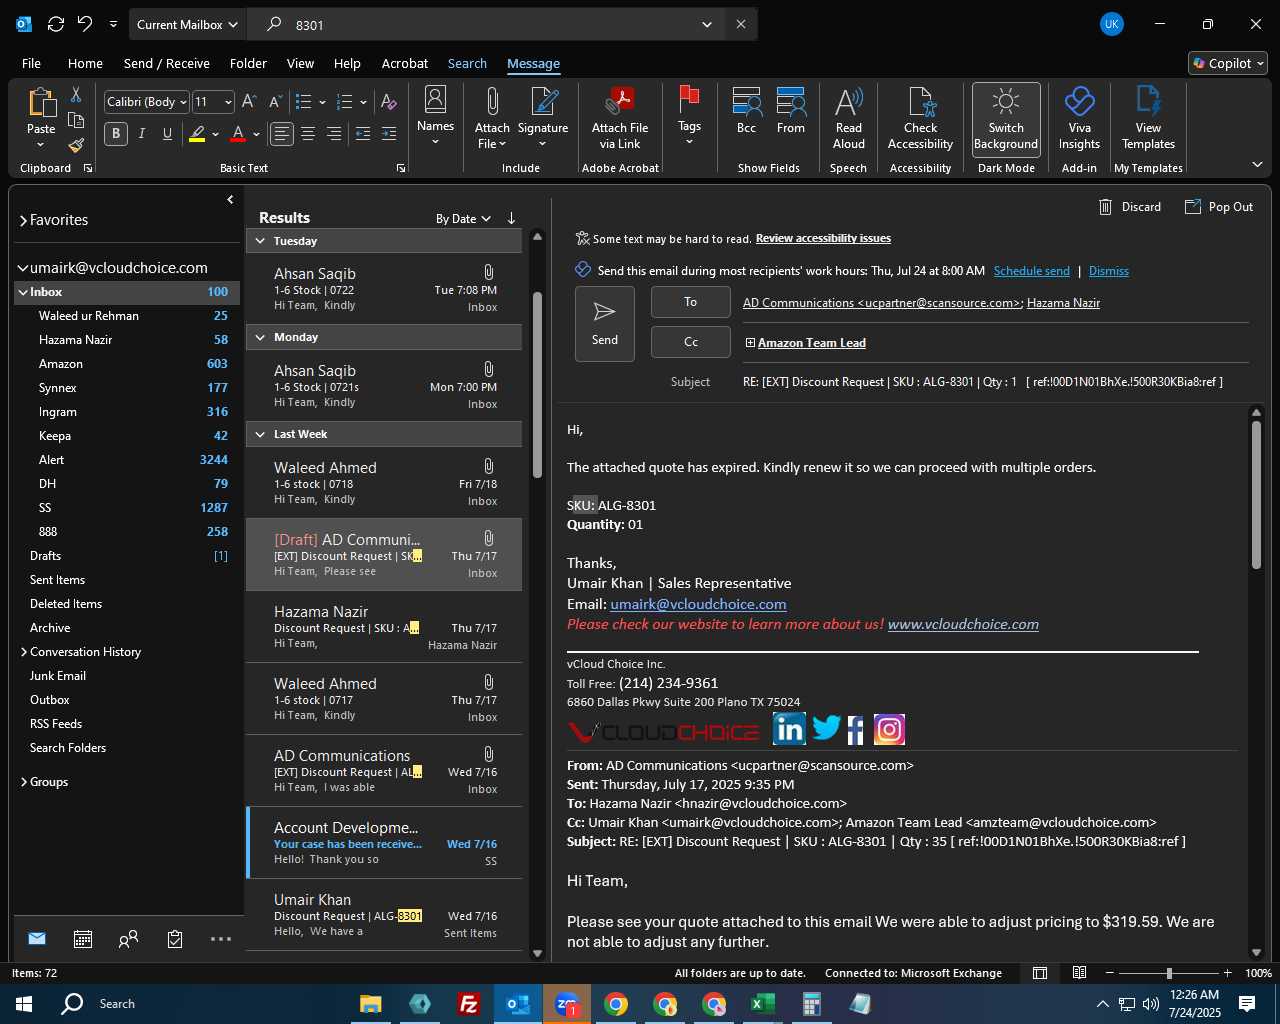This screenshot has height=1024, width=1280.
Task: Center align the text
Action: [x=308, y=134]
